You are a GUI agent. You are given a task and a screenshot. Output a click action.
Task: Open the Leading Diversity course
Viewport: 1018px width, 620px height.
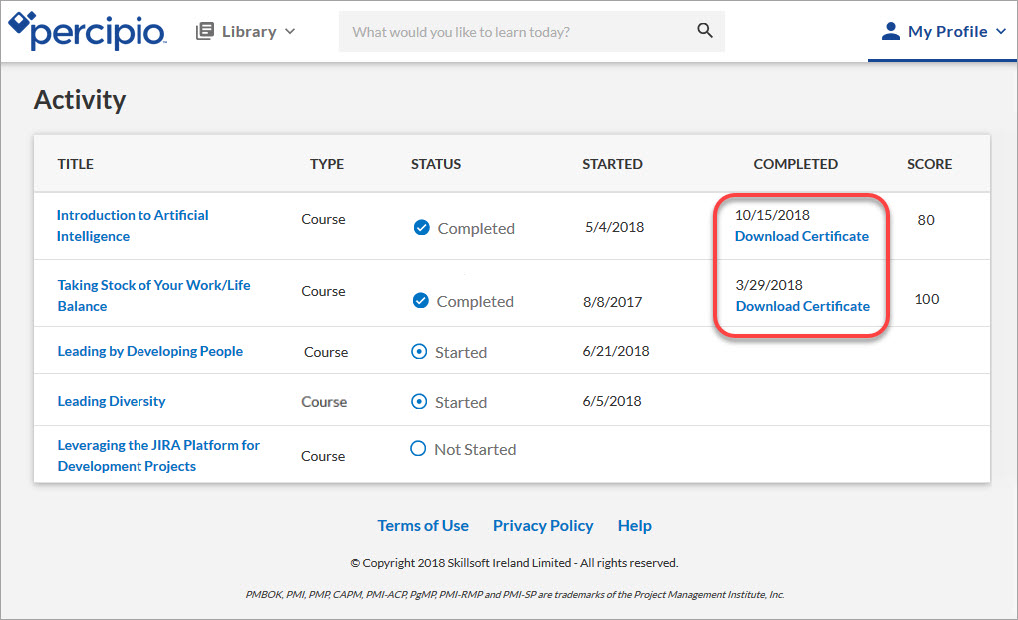(111, 401)
